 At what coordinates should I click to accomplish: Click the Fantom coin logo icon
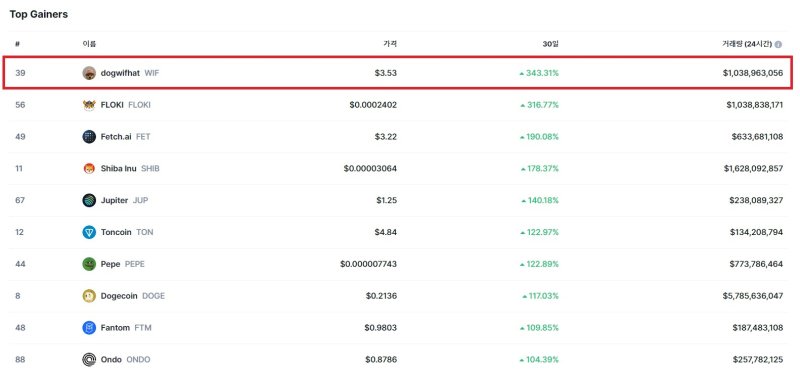89,328
